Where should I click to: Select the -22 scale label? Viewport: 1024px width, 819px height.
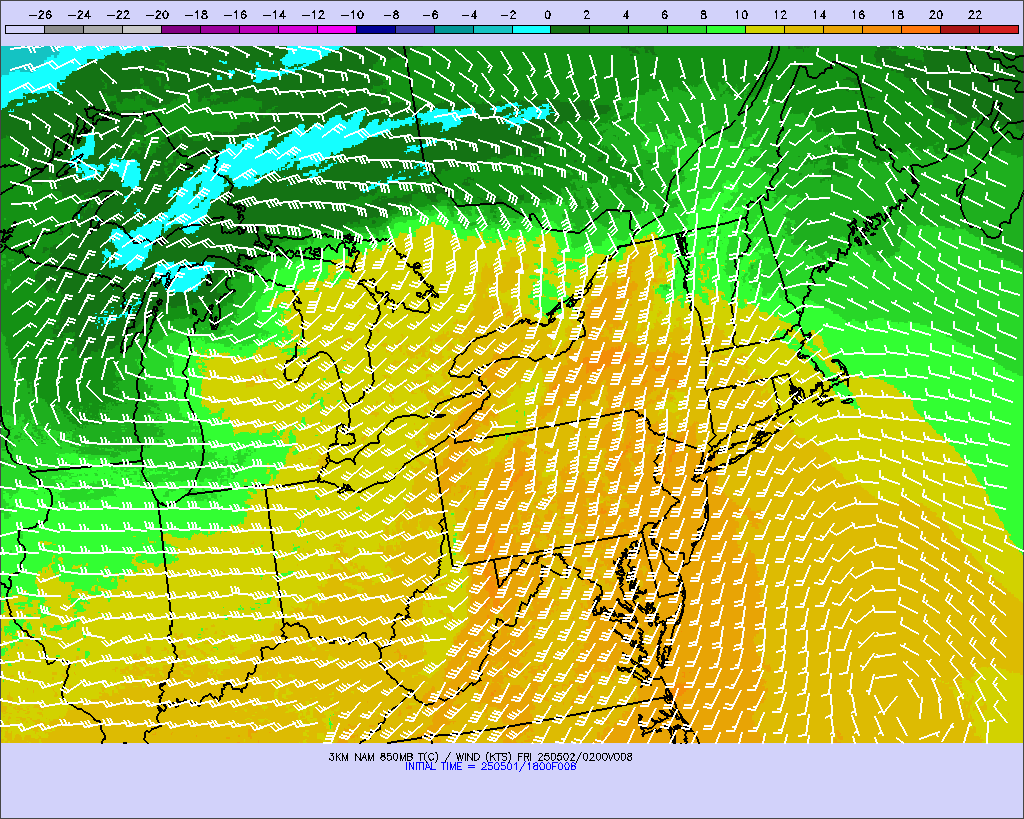coord(118,14)
